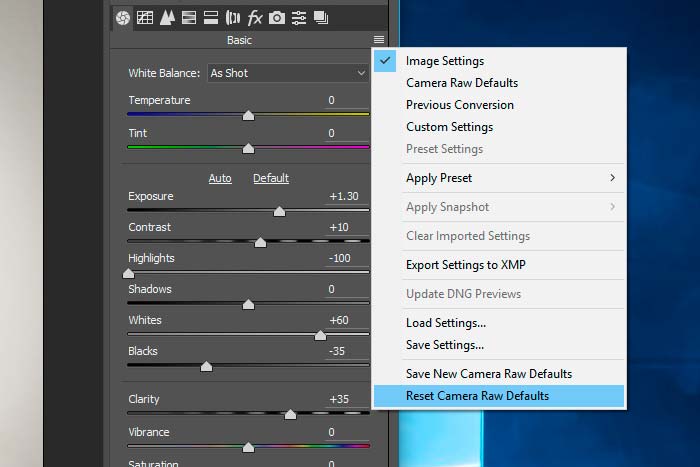This screenshot has width=700, height=467.
Task: Open the Camera Calibration panel icon
Action: [277, 18]
